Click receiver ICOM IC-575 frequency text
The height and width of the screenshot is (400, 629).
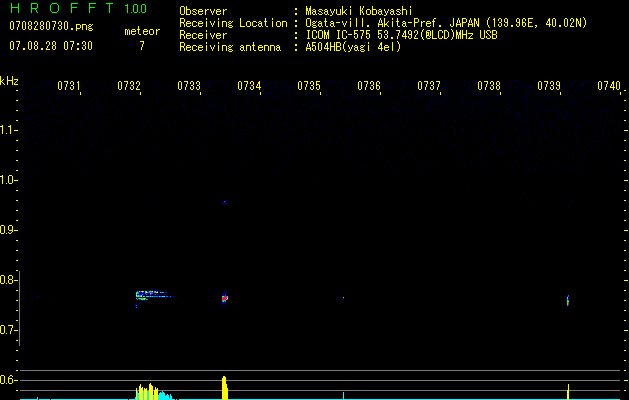pos(401,35)
